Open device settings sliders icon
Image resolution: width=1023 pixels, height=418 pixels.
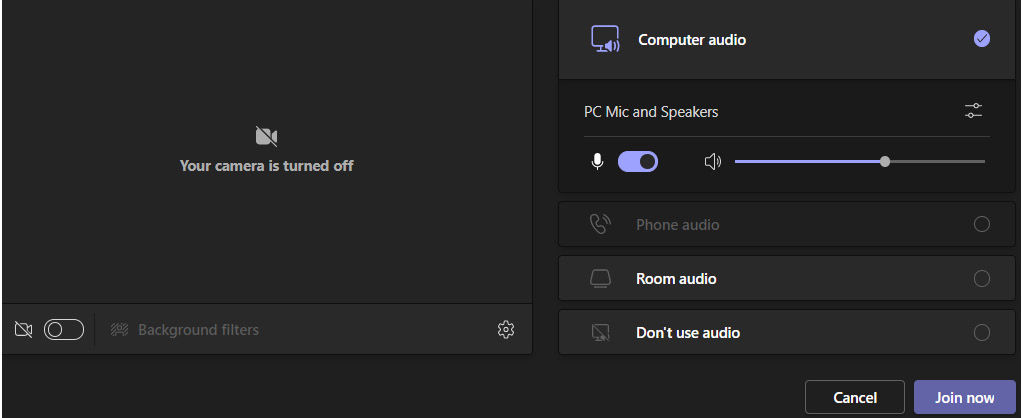point(973,111)
